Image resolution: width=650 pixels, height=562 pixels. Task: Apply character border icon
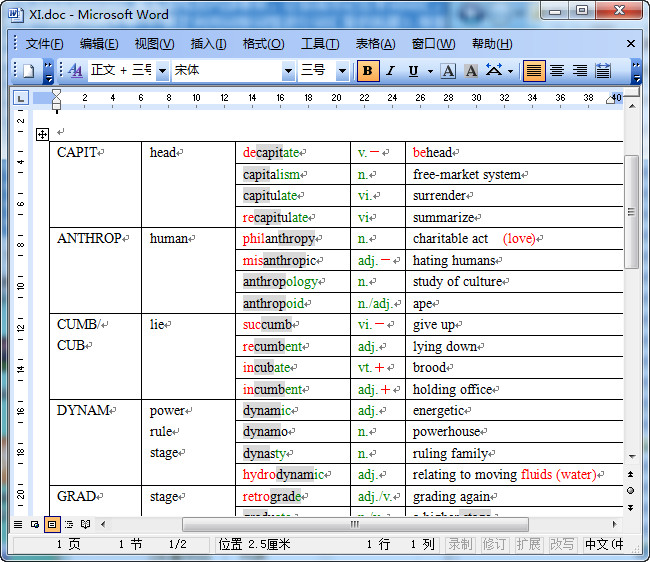pos(448,71)
